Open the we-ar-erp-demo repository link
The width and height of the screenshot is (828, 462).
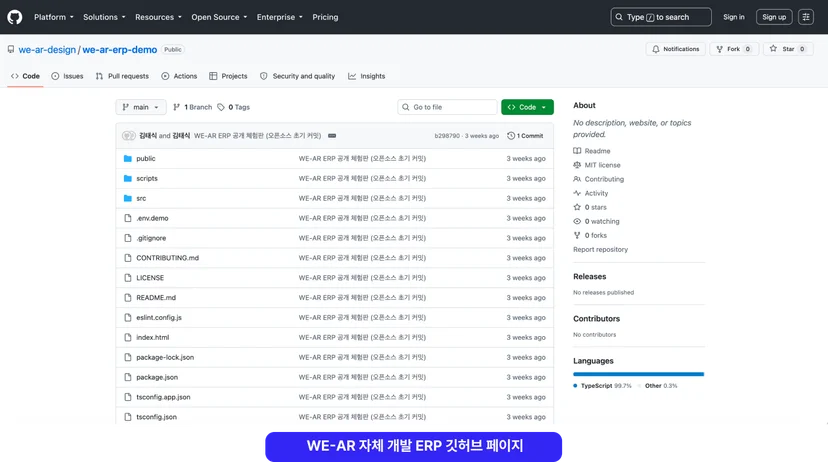click(119, 50)
